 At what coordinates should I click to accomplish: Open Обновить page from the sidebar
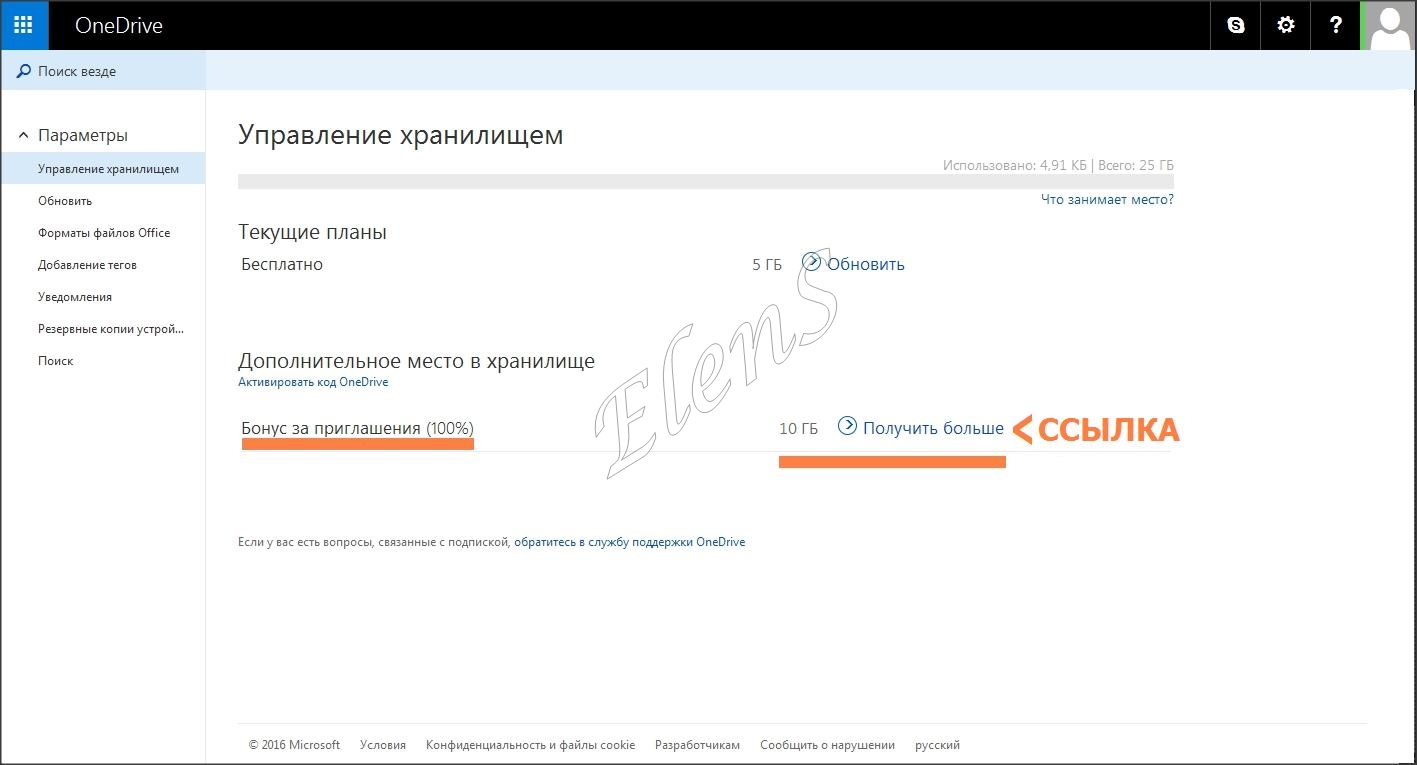coord(65,200)
